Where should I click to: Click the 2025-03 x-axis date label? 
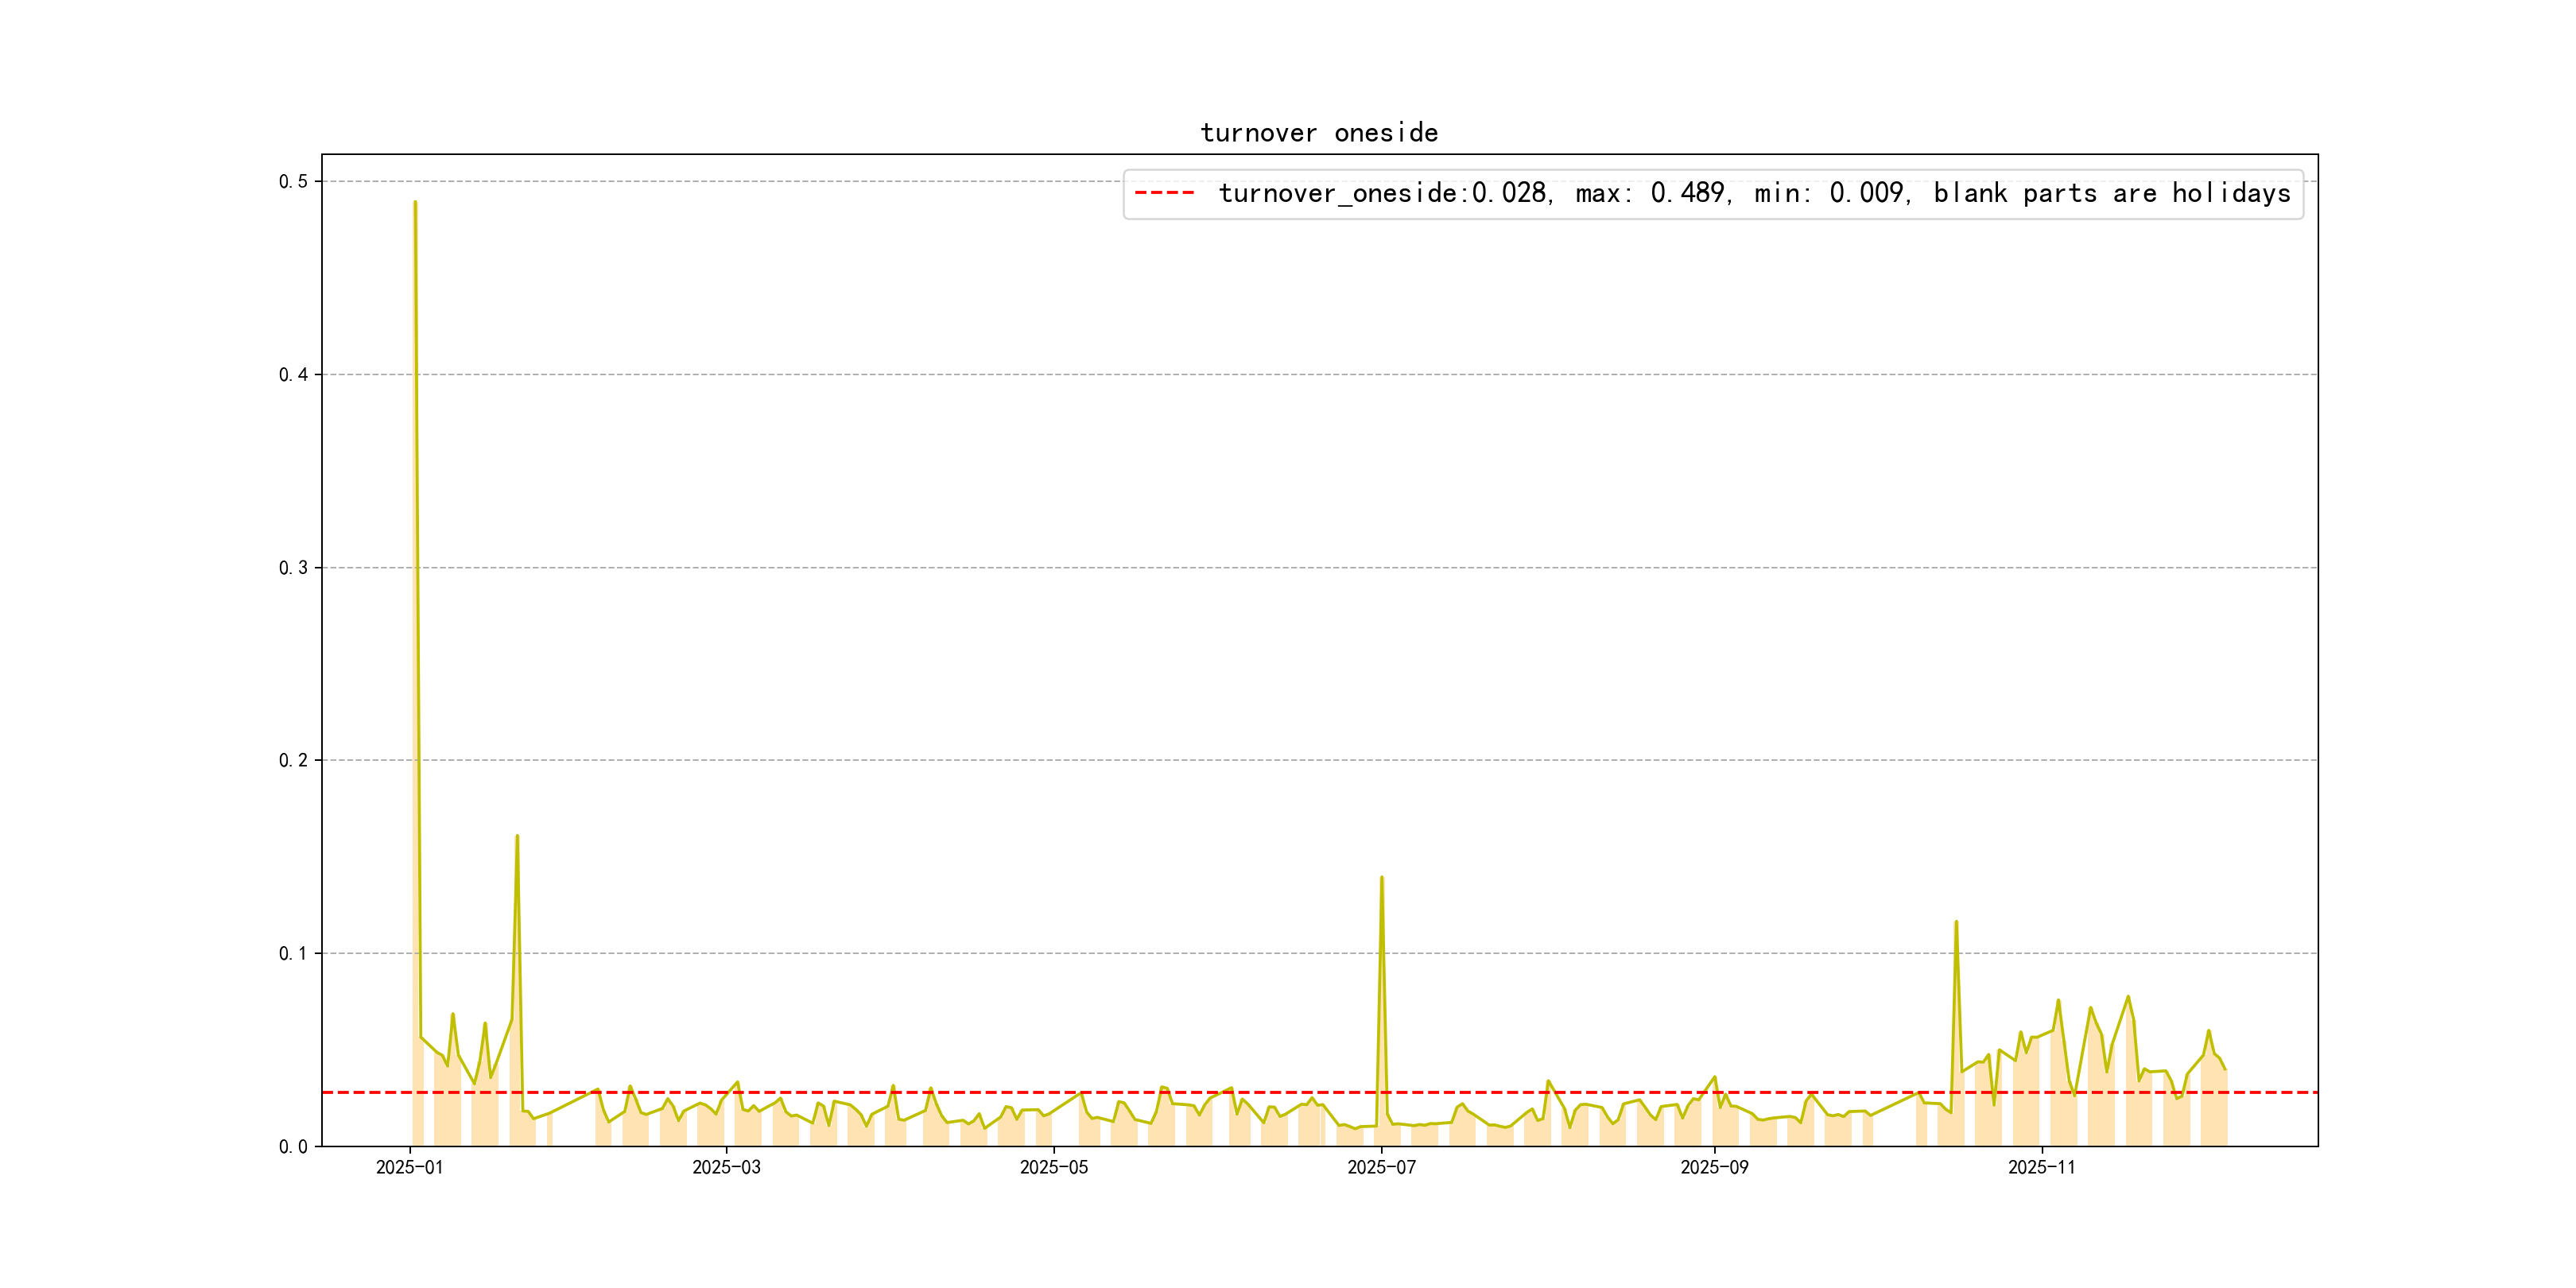pyautogui.click(x=726, y=1167)
